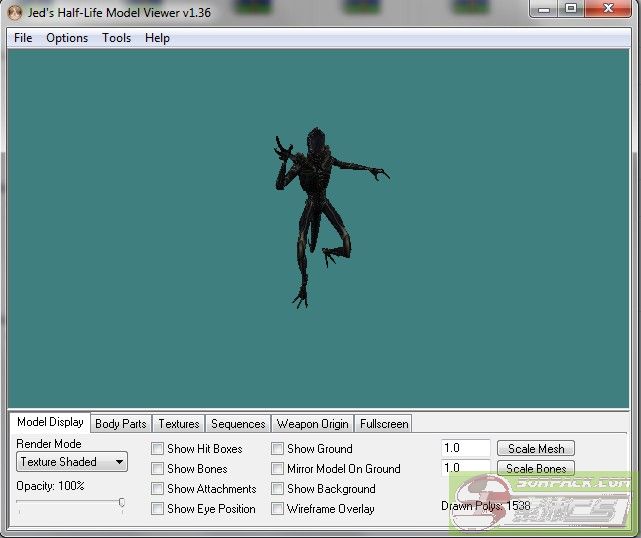The width and height of the screenshot is (641, 538).
Task: Turn on Wireframe Overlay
Action: pos(278,509)
